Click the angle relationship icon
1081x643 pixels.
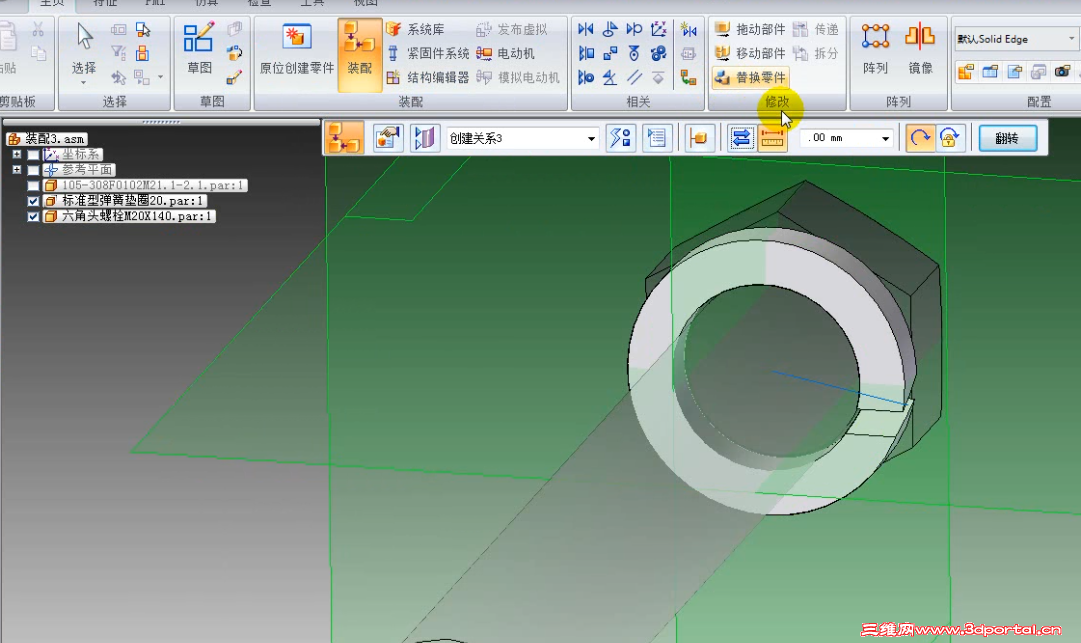[610, 77]
